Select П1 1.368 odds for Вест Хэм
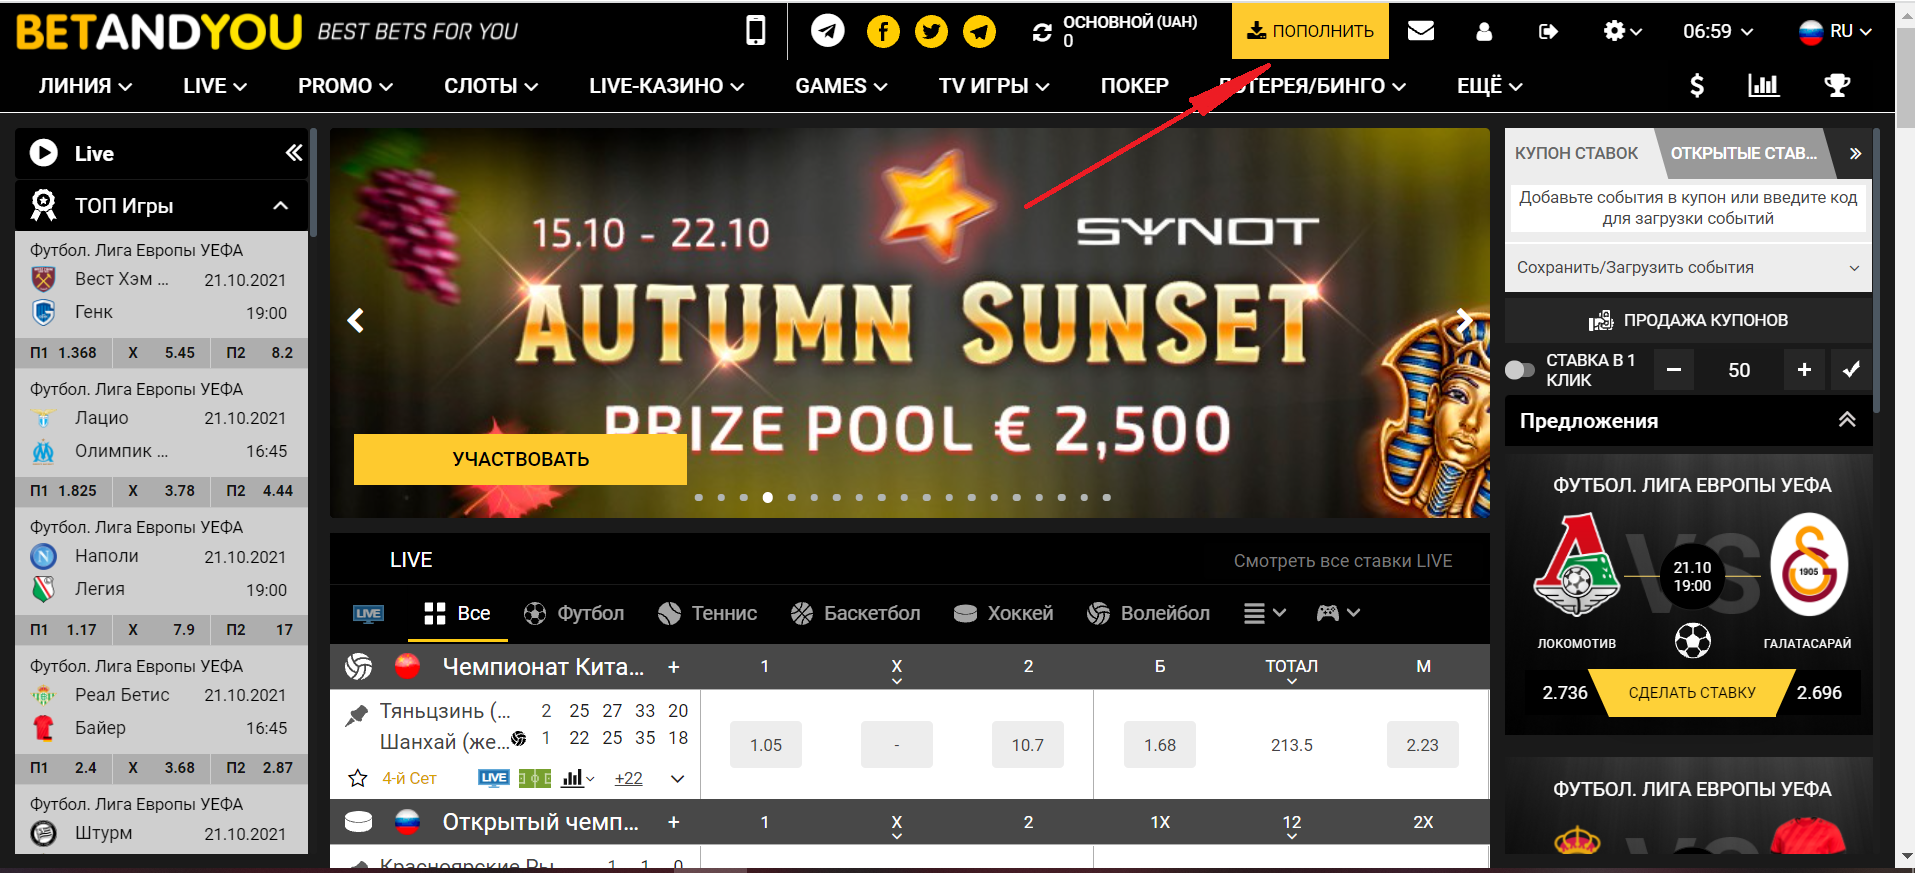Image resolution: width=1915 pixels, height=873 pixels. (64, 352)
